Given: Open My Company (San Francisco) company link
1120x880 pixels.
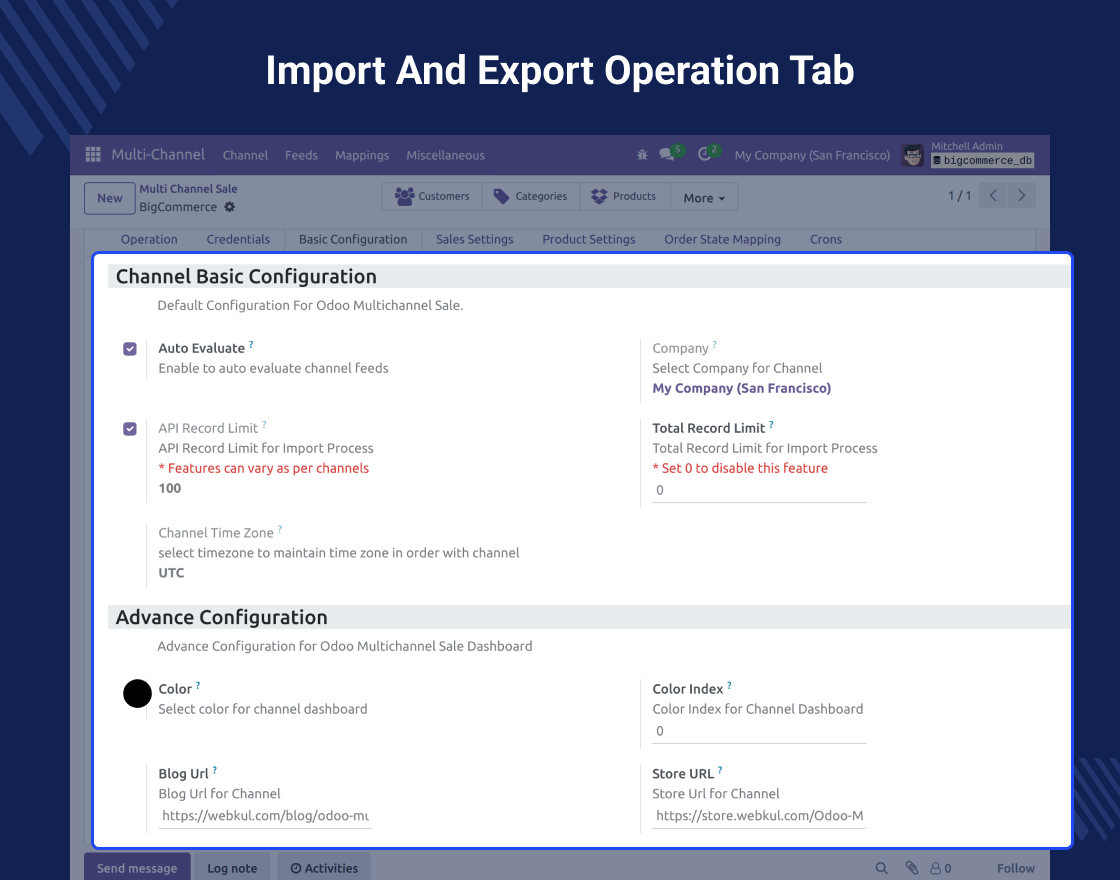Looking at the screenshot, I should pos(741,388).
